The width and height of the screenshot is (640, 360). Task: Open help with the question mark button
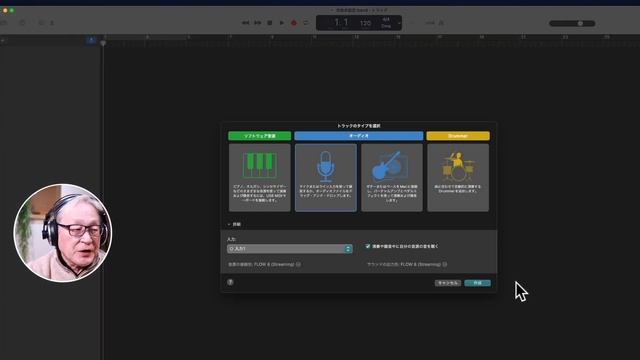point(230,282)
